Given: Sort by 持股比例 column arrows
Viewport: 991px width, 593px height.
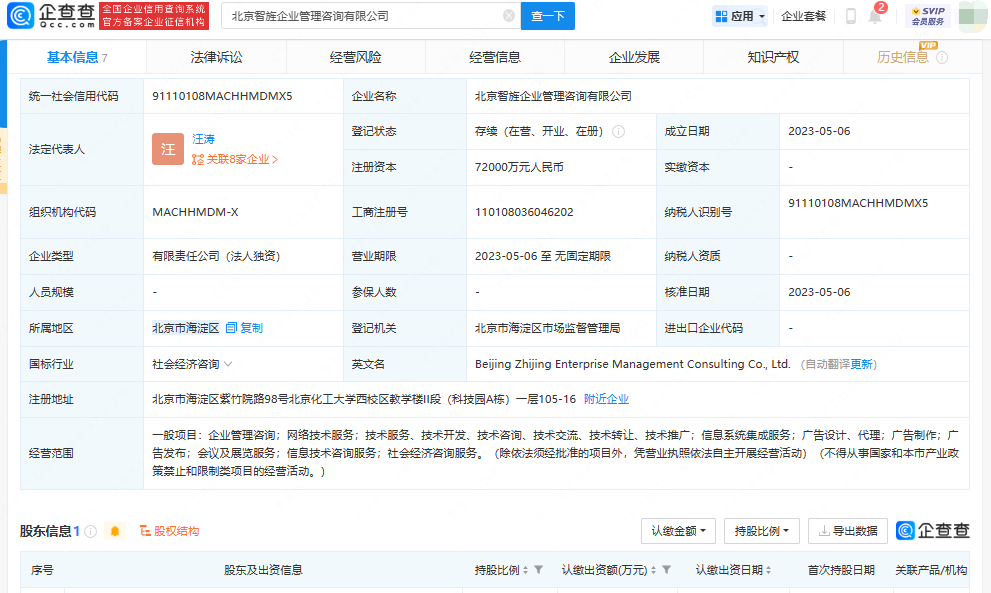Looking at the screenshot, I should point(525,570).
